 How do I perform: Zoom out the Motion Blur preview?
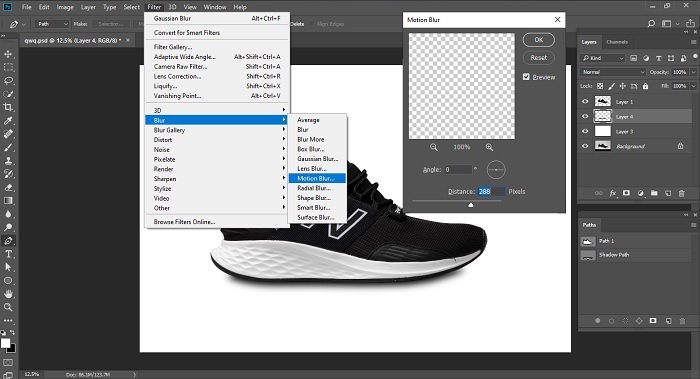pos(433,147)
